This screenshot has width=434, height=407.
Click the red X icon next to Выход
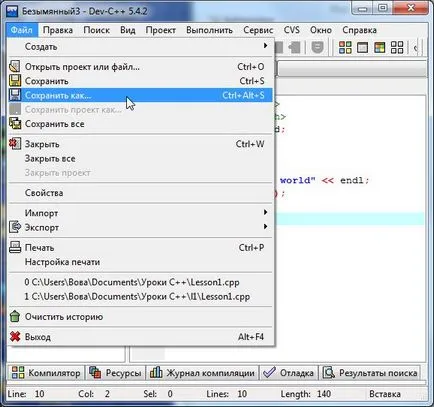15,337
